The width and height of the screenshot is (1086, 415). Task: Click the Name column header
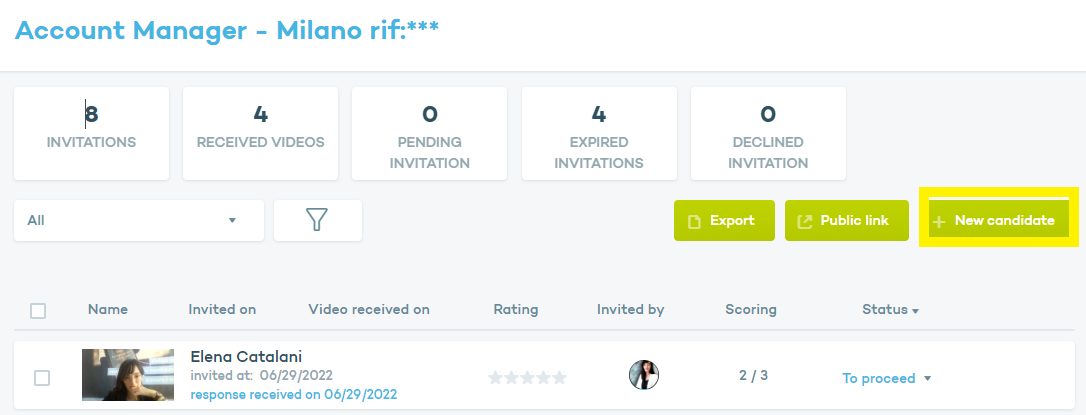[108, 310]
